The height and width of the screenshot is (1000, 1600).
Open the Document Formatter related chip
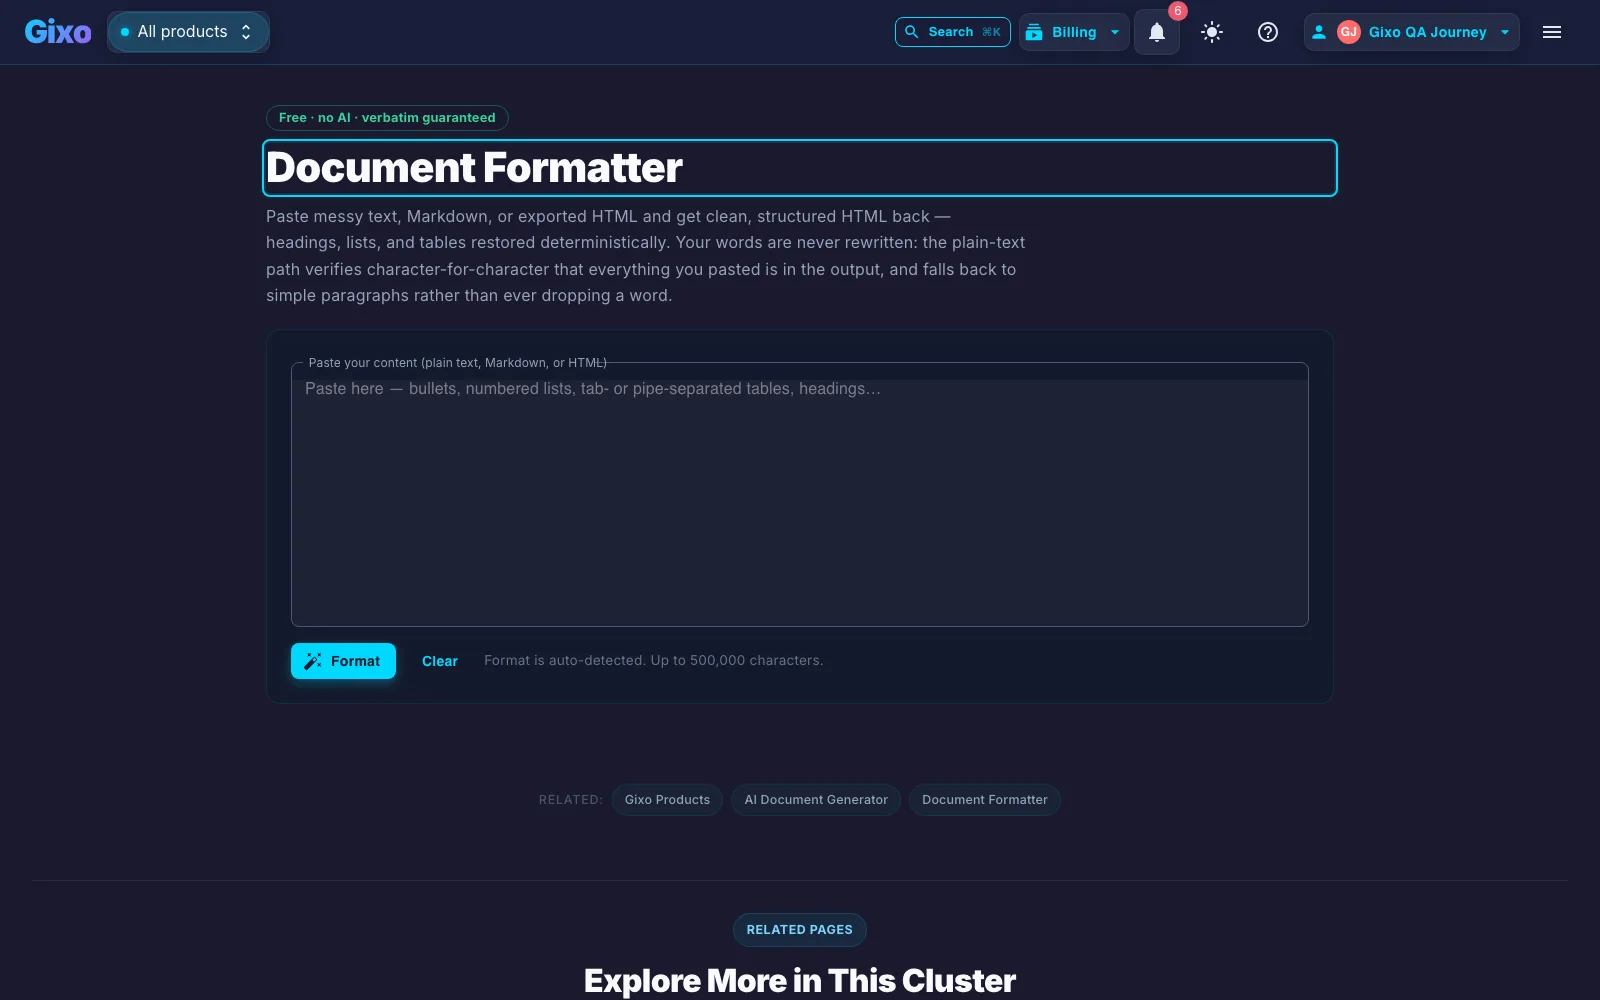pos(985,800)
